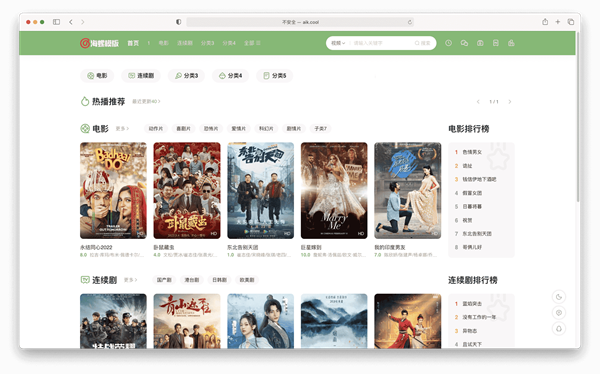The width and height of the screenshot is (600, 374).
Task: Open the Badhaai Do movie poster
Action: click(x=113, y=191)
